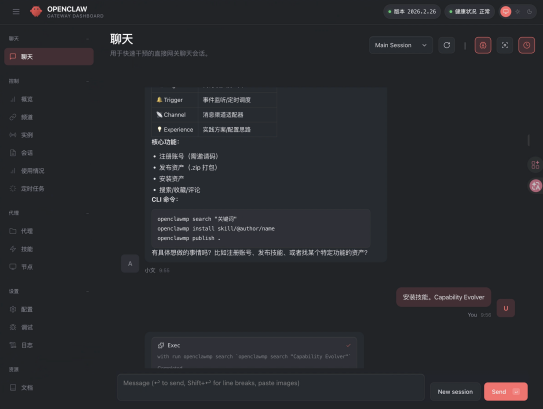Toggle the clock icon in chat toolbar
Viewport: 543px width, 409px height.
pyautogui.click(x=526, y=45)
